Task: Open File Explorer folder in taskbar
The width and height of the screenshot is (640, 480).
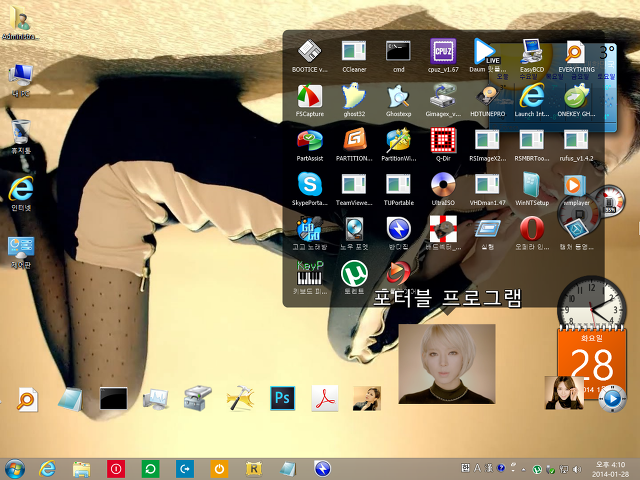Action: click(82, 469)
